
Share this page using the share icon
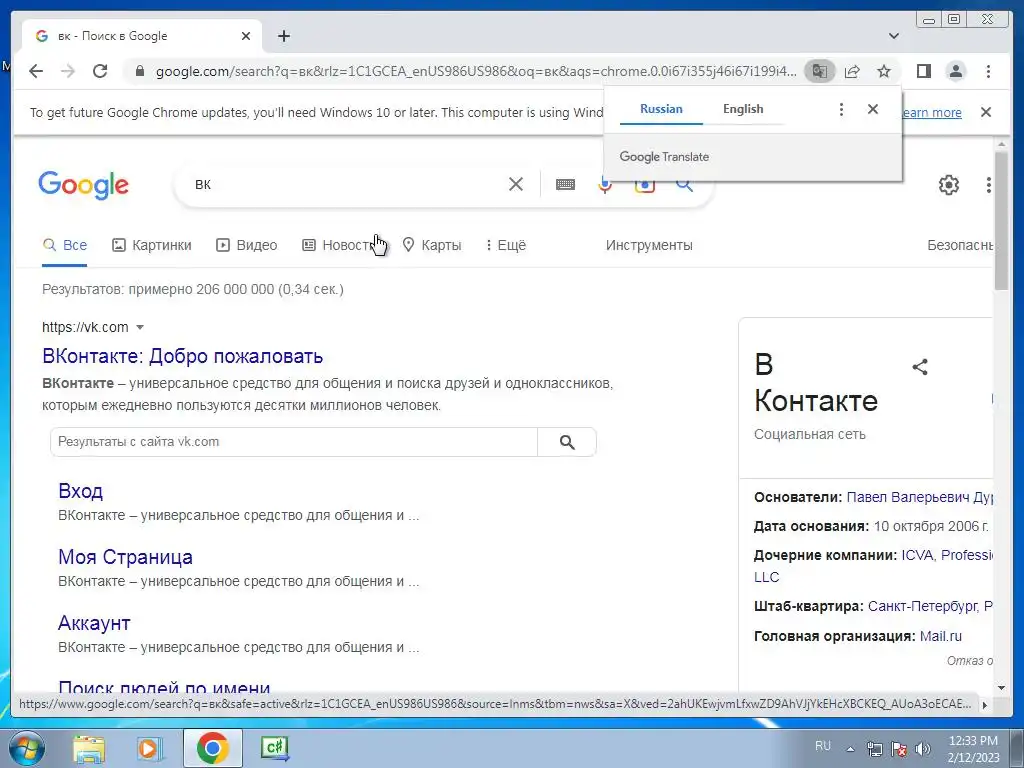click(852, 71)
